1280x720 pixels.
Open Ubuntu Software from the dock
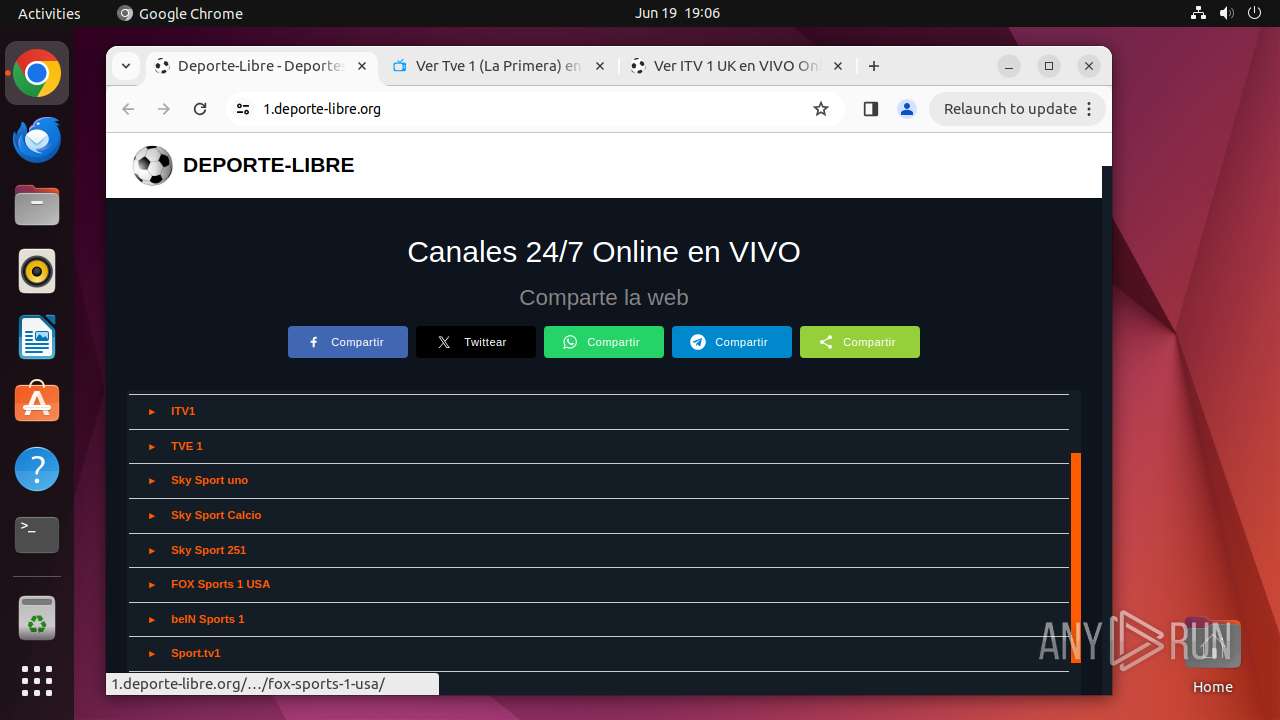point(37,403)
